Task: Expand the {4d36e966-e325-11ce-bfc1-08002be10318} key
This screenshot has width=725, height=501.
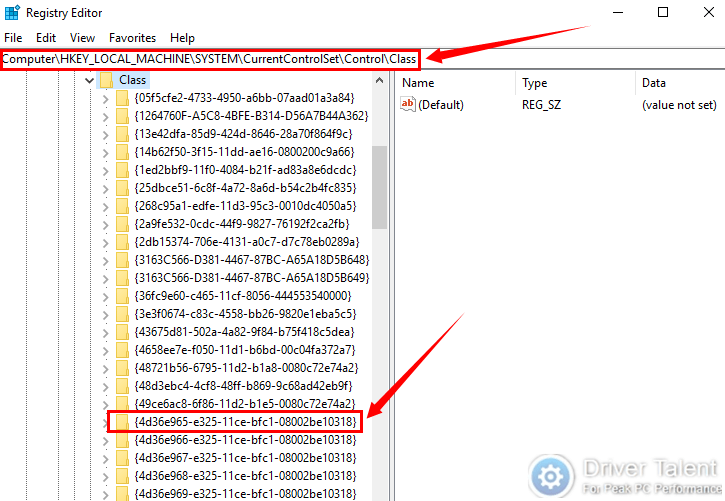Action: pos(105,441)
